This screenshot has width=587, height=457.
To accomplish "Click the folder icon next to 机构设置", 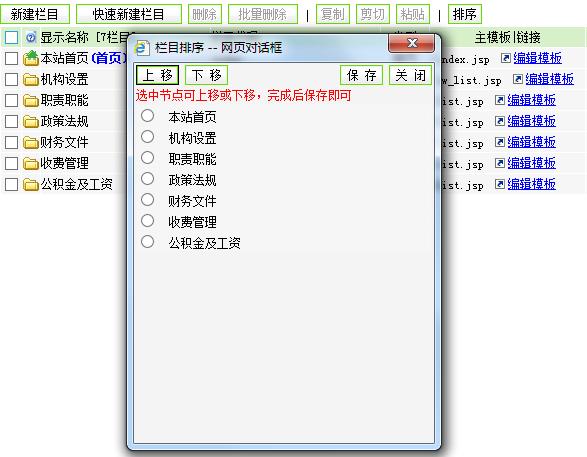I will 31,79.
